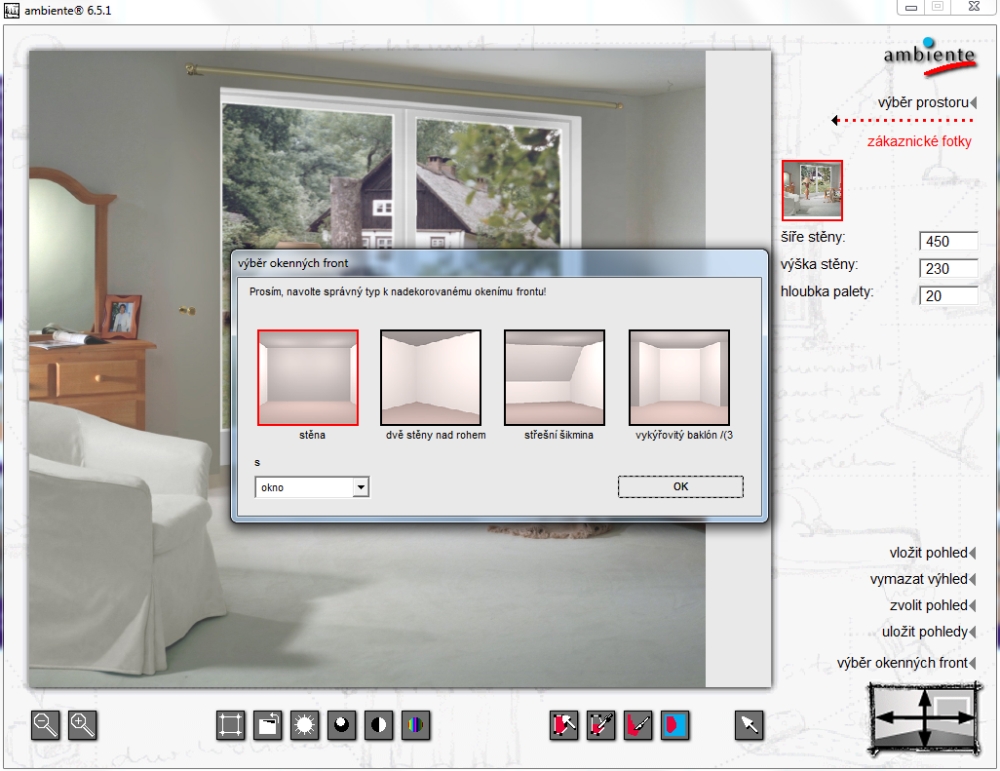Select the red mask brush tool
This screenshot has width=1000, height=771.
[x=638, y=725]
